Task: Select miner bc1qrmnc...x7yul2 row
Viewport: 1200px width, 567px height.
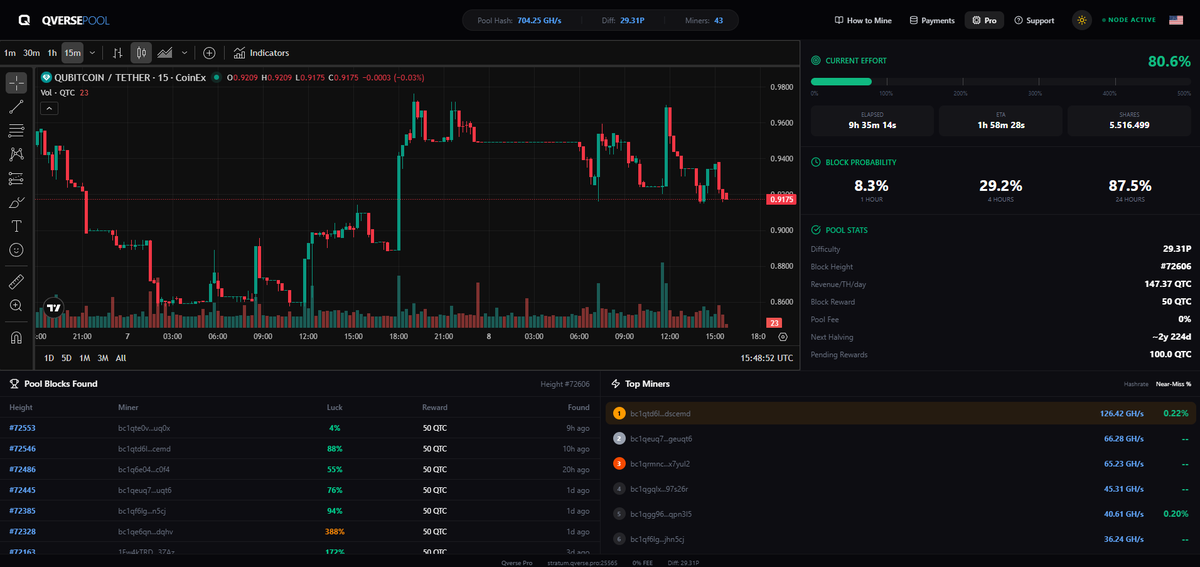Action: point(901,463)
